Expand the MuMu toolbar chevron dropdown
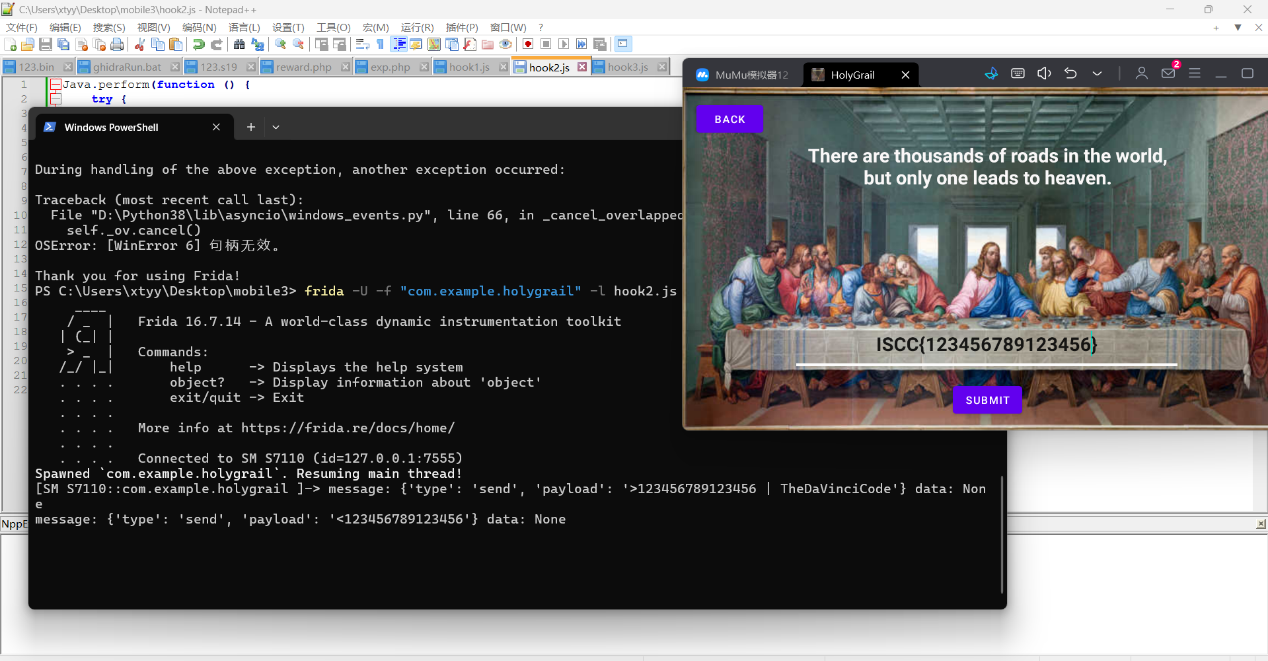The image size is (1268, 661). 1097,74
